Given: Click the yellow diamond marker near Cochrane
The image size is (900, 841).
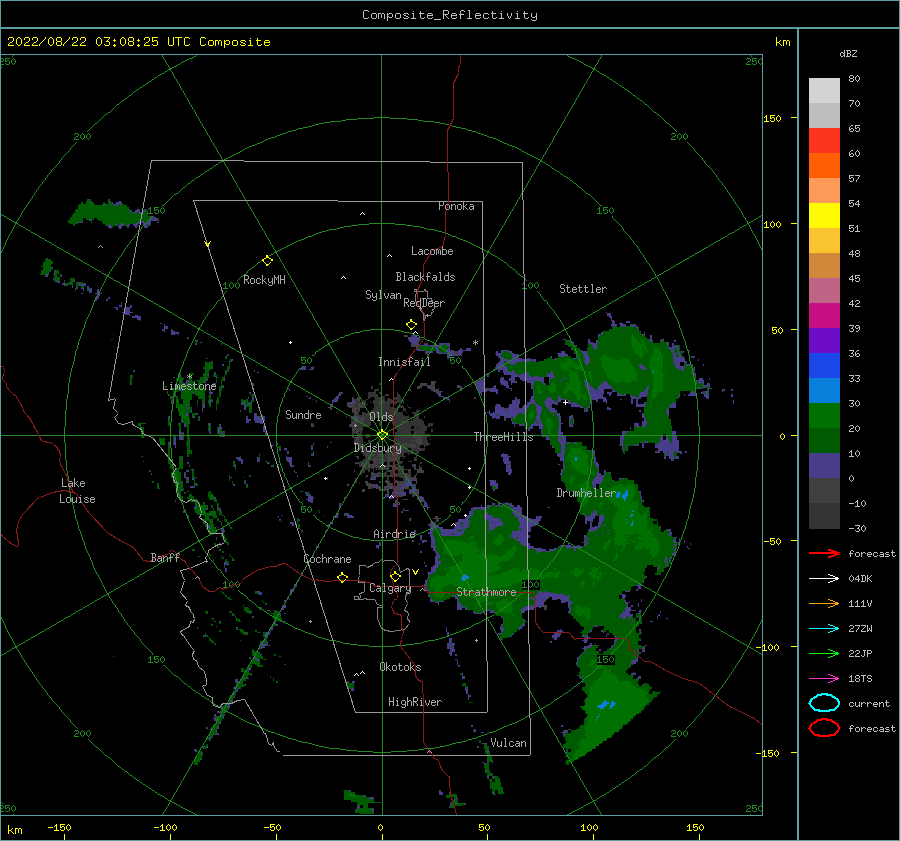Looking at the screenshot, I should click(342, 577).
